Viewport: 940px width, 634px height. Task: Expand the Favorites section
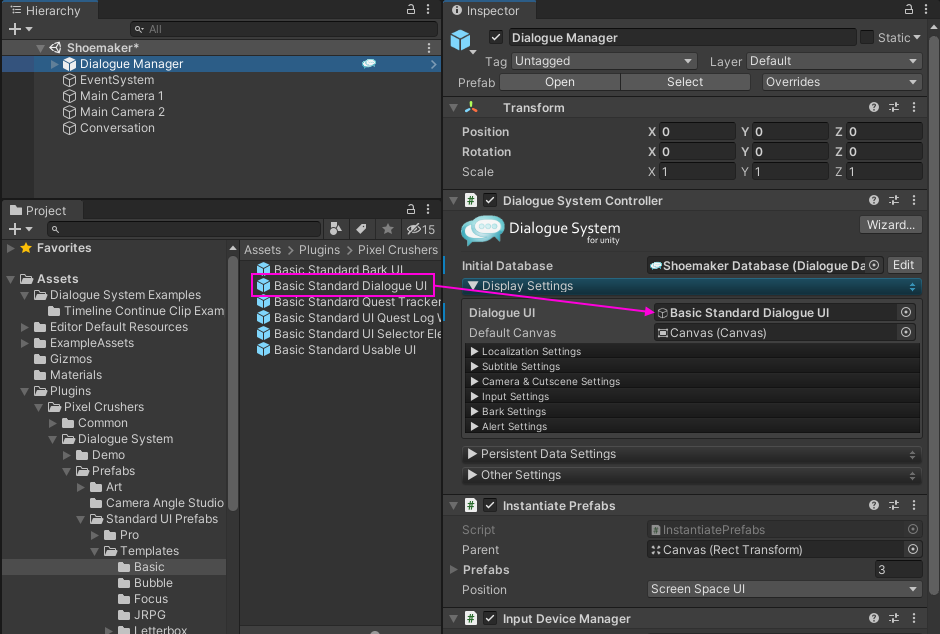pos(10,248)
